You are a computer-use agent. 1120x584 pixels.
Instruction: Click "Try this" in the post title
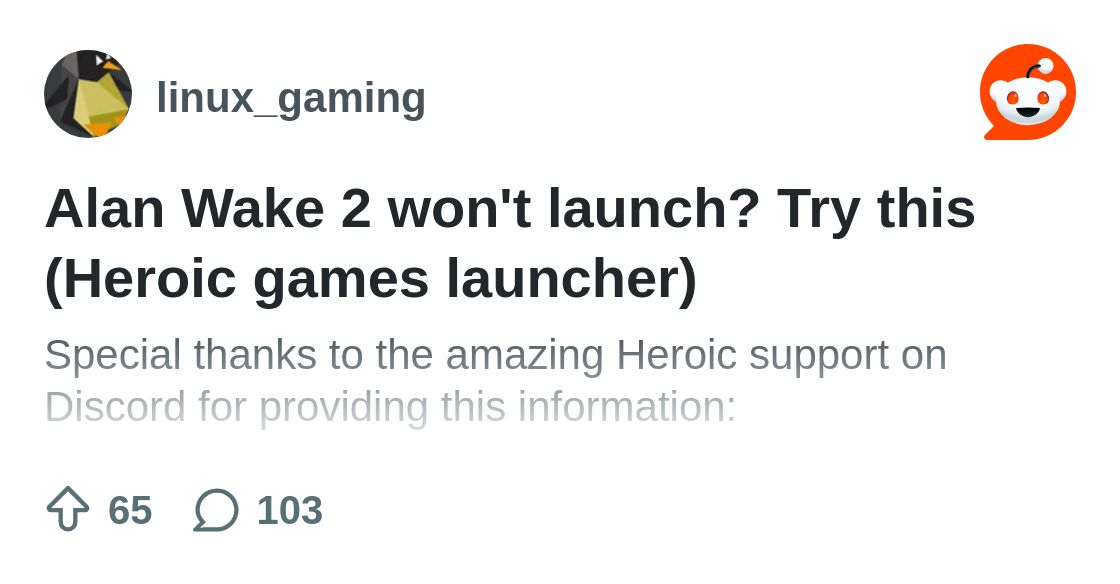click(876, 209)
